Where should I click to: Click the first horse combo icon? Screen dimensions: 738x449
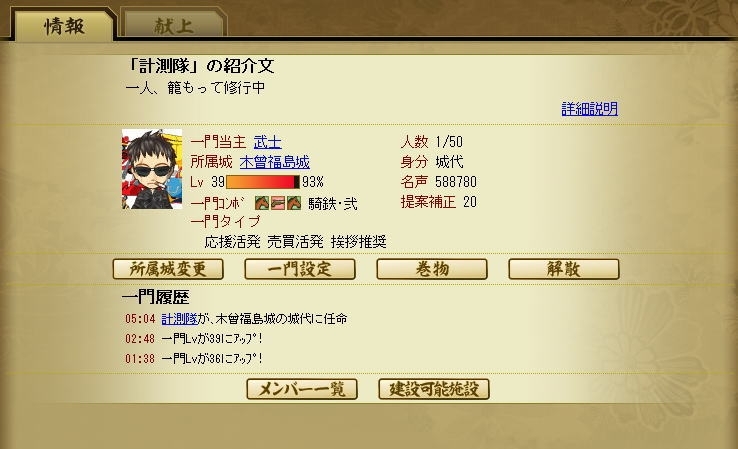click(262, 203)
